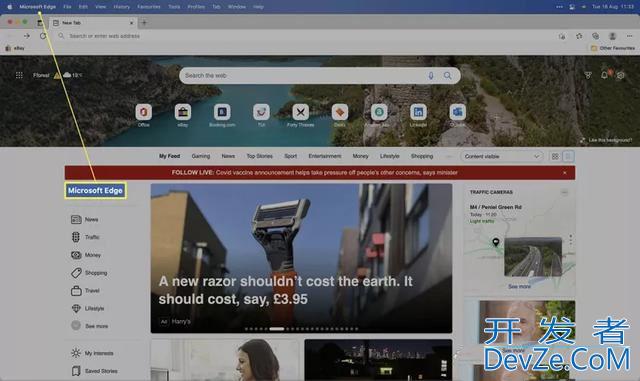This screenshot has height=381, width=640.
Task: Open the Money sidebar item
Action: tap(86, 255)
